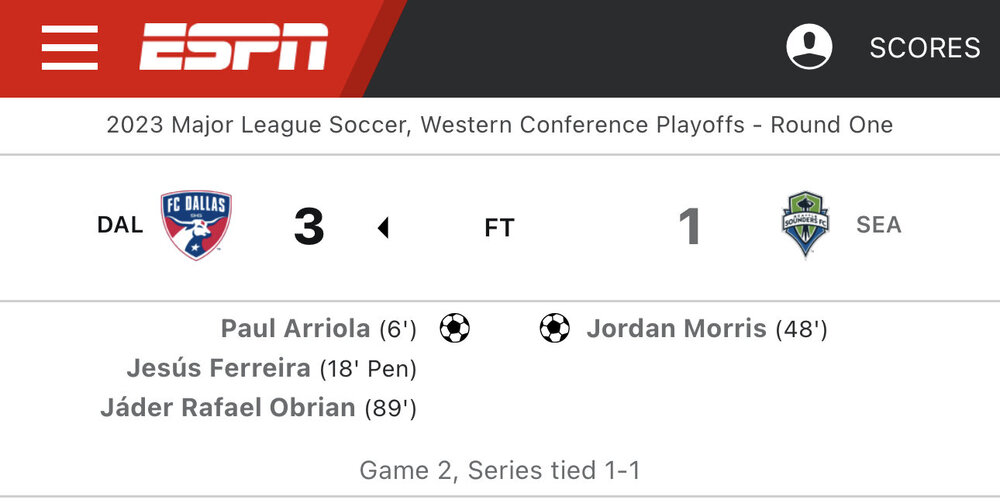This screenshot has width=1000, height=503.
Task: Click Seattle's score of 1
Action: [x=689, y=227]
